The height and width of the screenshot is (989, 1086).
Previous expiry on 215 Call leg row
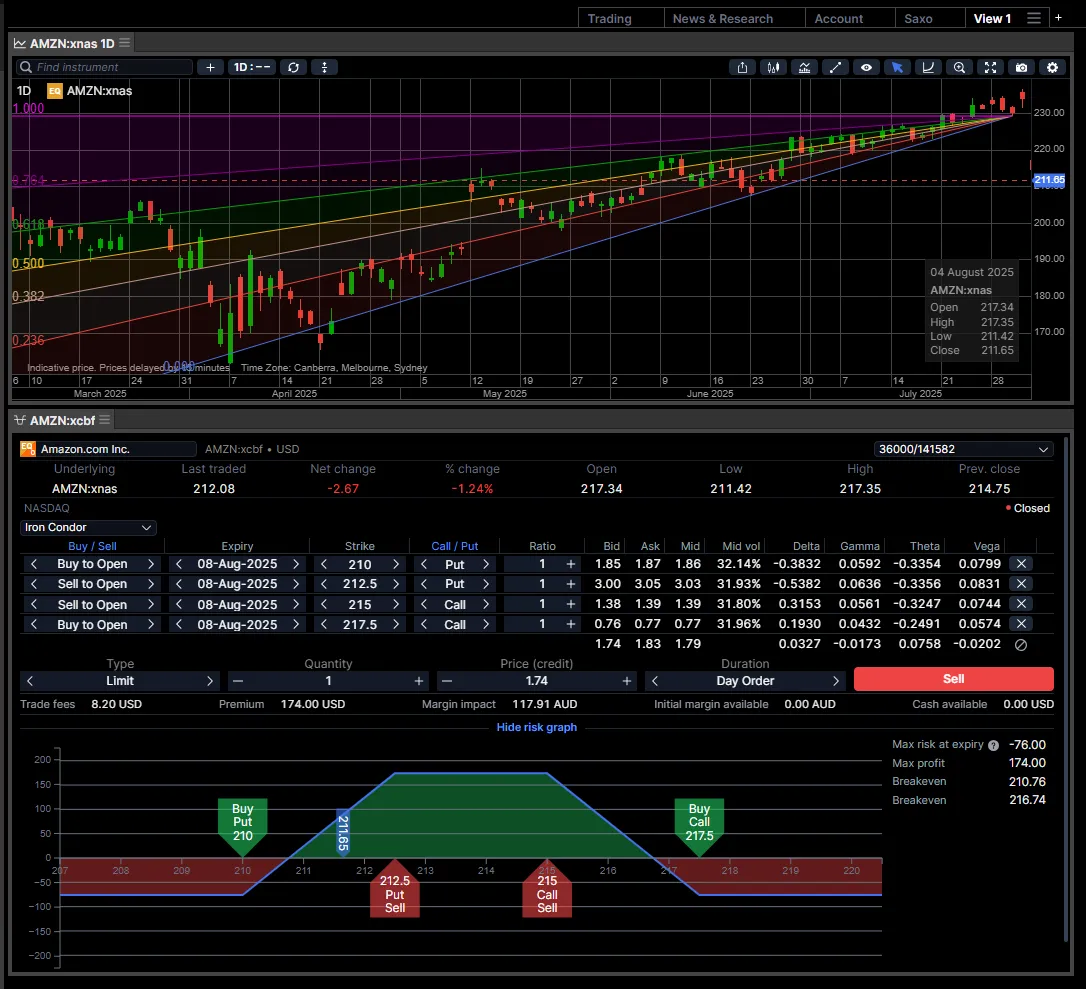pos(179,604)
